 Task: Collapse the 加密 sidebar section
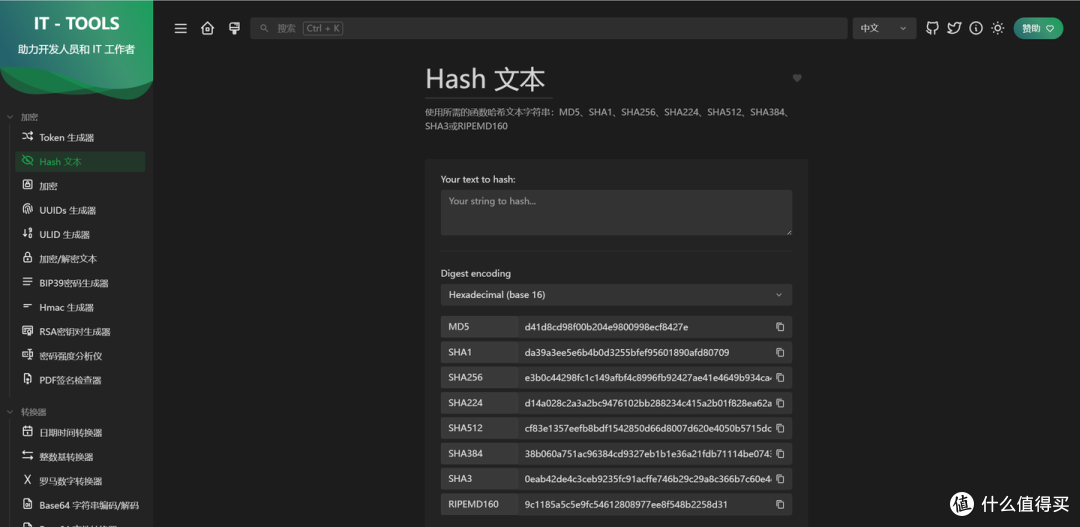tap(22, 117)
